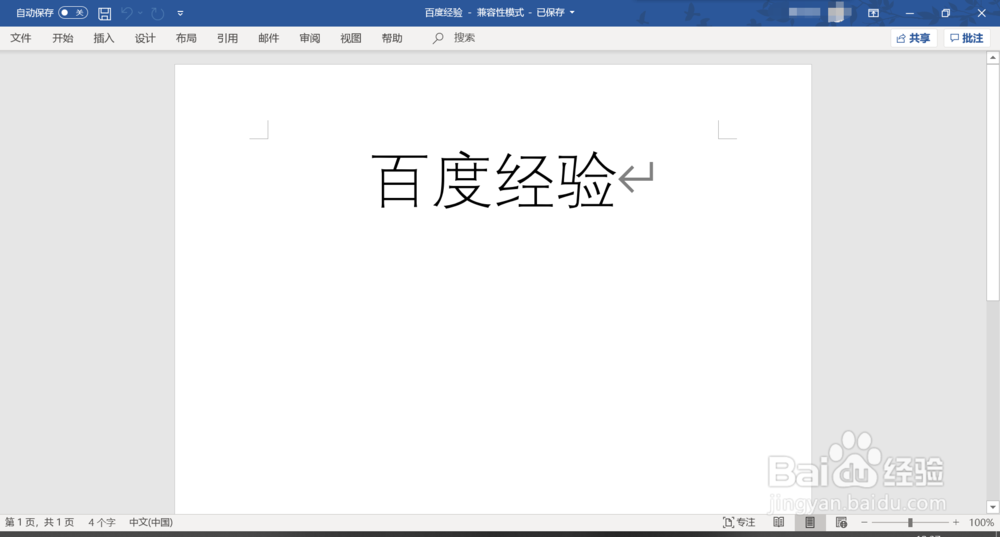
Task: Click the 百度经验 heading text in document
Action: [494, 180]
